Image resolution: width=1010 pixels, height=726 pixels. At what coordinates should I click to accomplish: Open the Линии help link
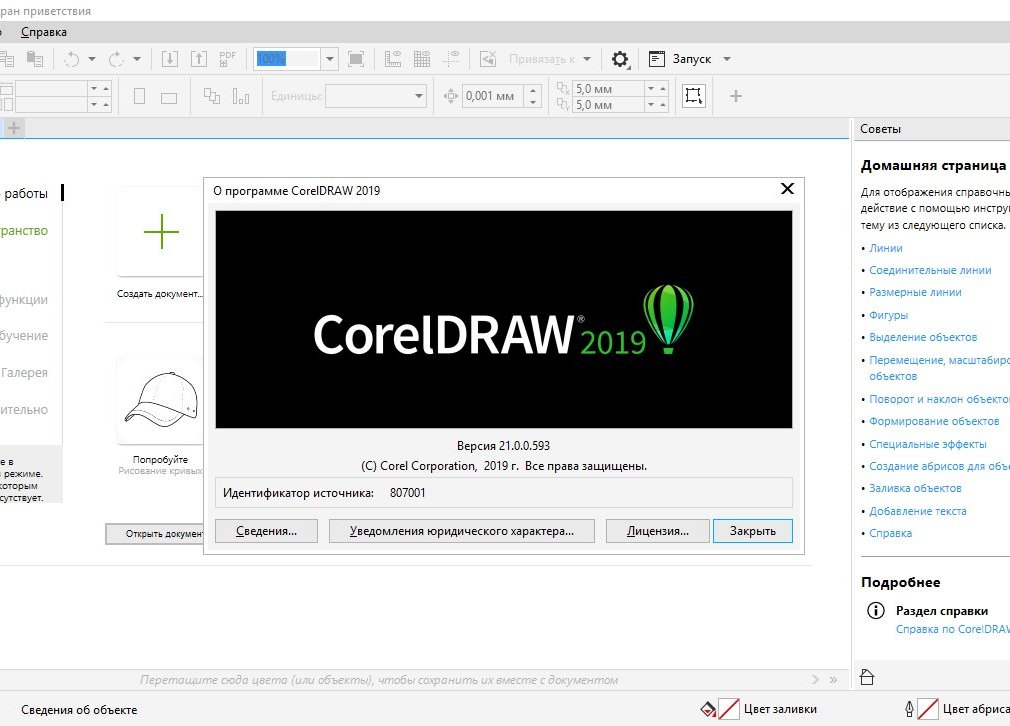click(886, 248)
